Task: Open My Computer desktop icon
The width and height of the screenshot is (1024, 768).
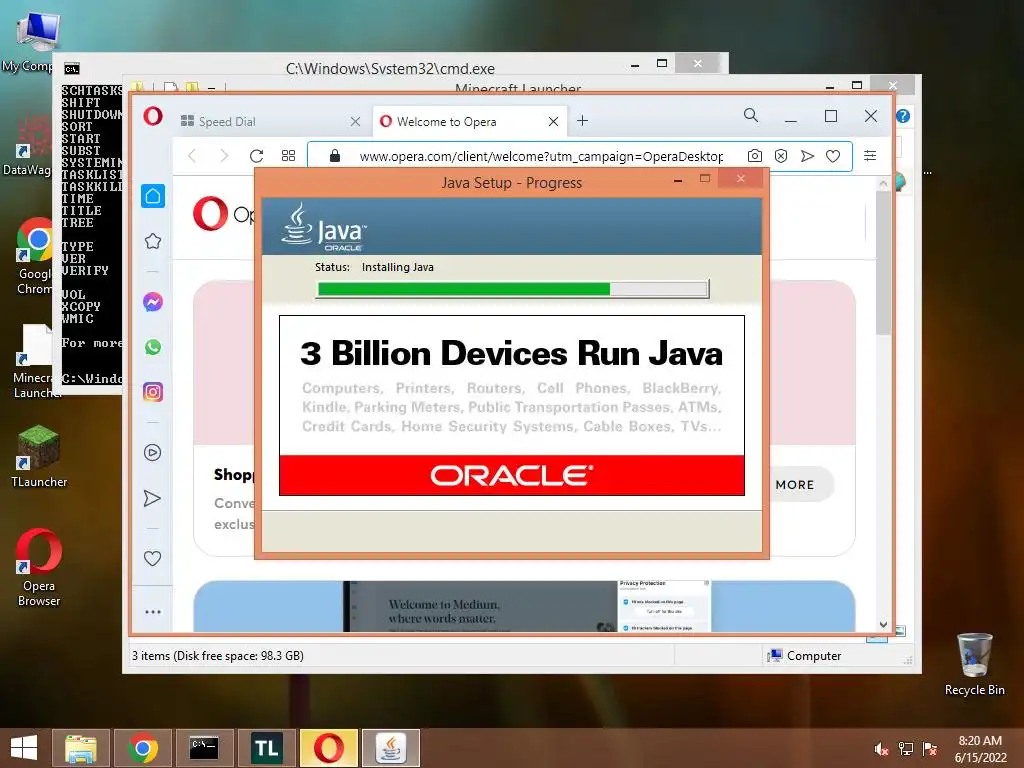Action: [36, 39]
